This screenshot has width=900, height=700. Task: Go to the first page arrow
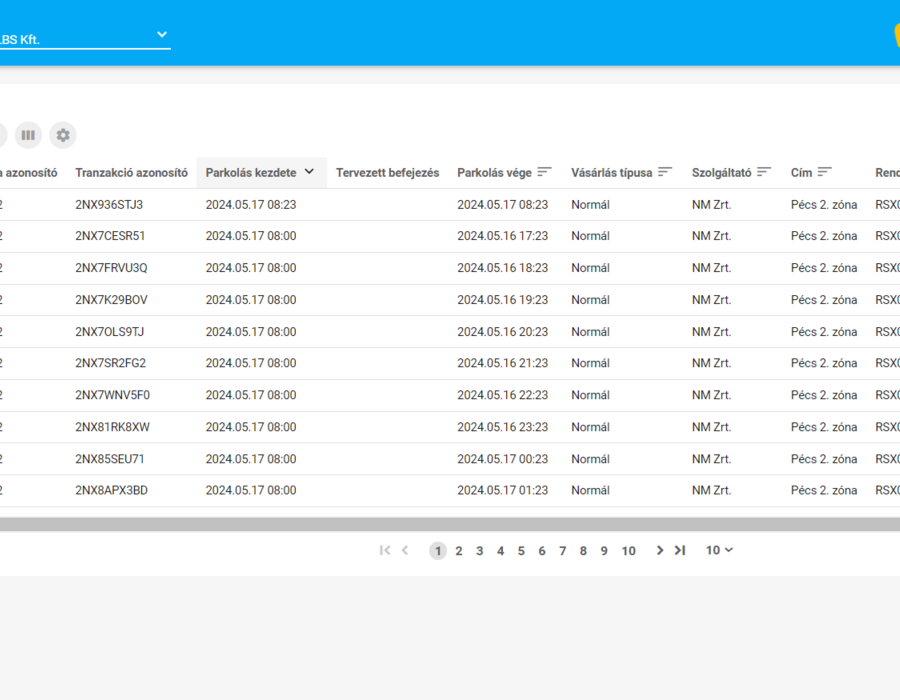385,551
